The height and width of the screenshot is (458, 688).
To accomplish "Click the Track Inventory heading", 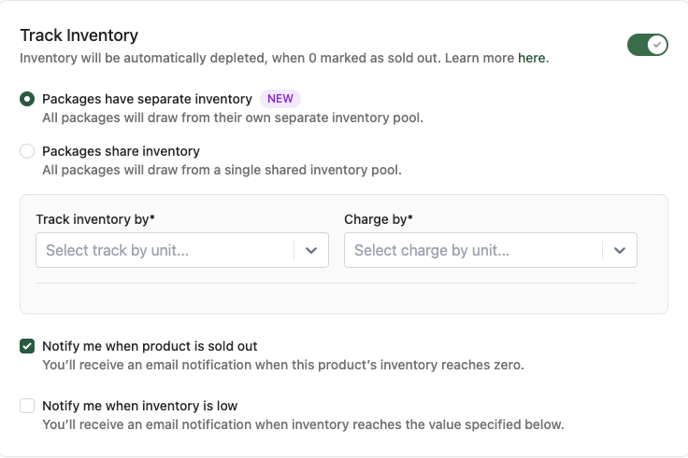I will [x=79, y=36].
